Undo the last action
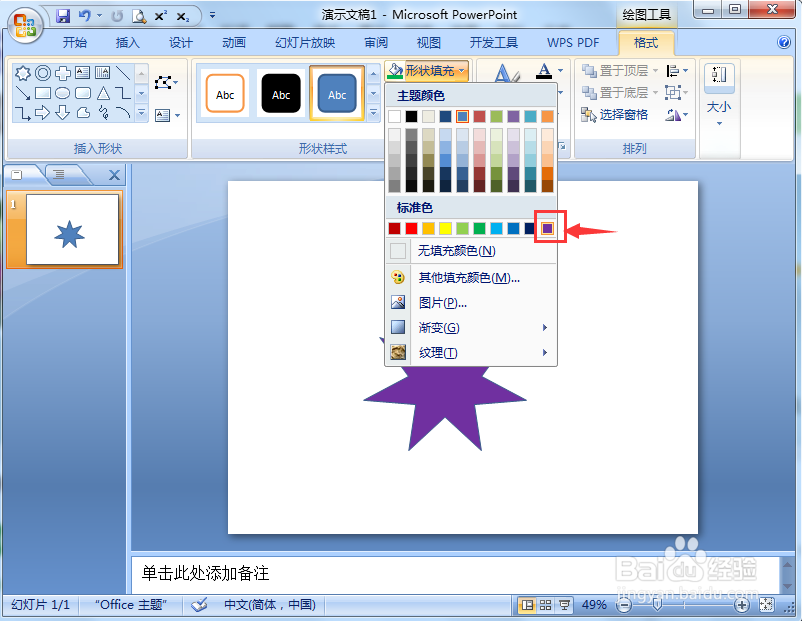This screenshot has height=621, width=802. [x=84, y=16]
